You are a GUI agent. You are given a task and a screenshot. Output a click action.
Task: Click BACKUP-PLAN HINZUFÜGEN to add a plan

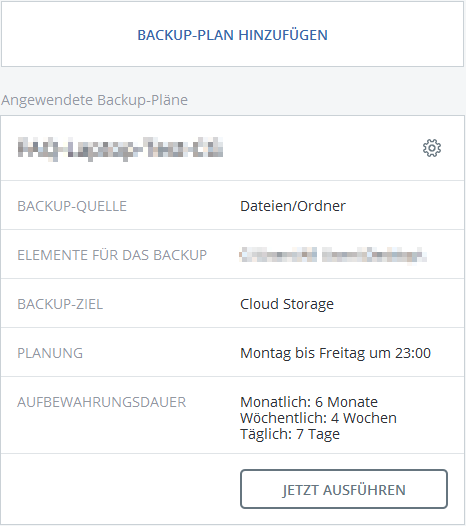point(232,35)
